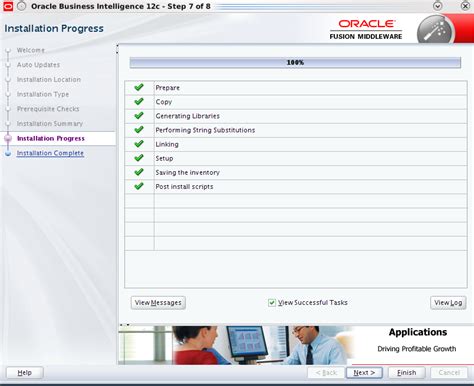
Task: Click the green checkmark next to Setup
Action: tap(139, 158)
